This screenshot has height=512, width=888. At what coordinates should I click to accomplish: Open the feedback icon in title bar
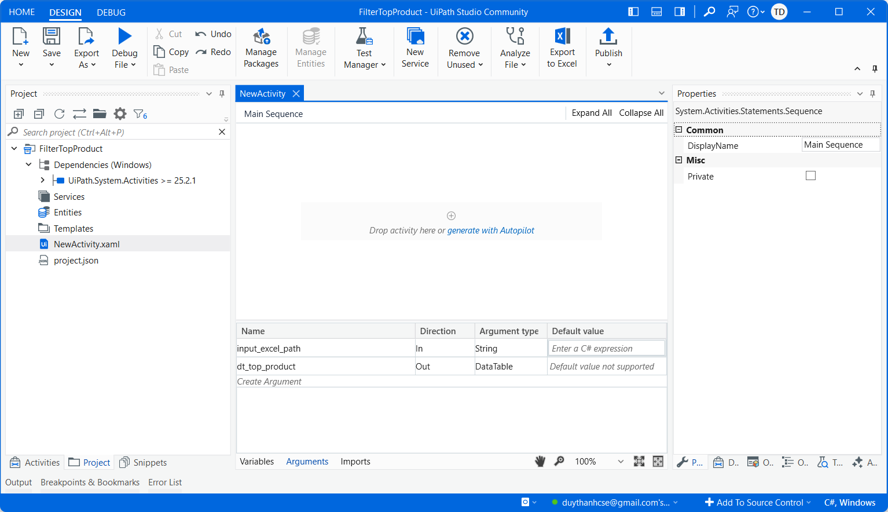(732, 11)
